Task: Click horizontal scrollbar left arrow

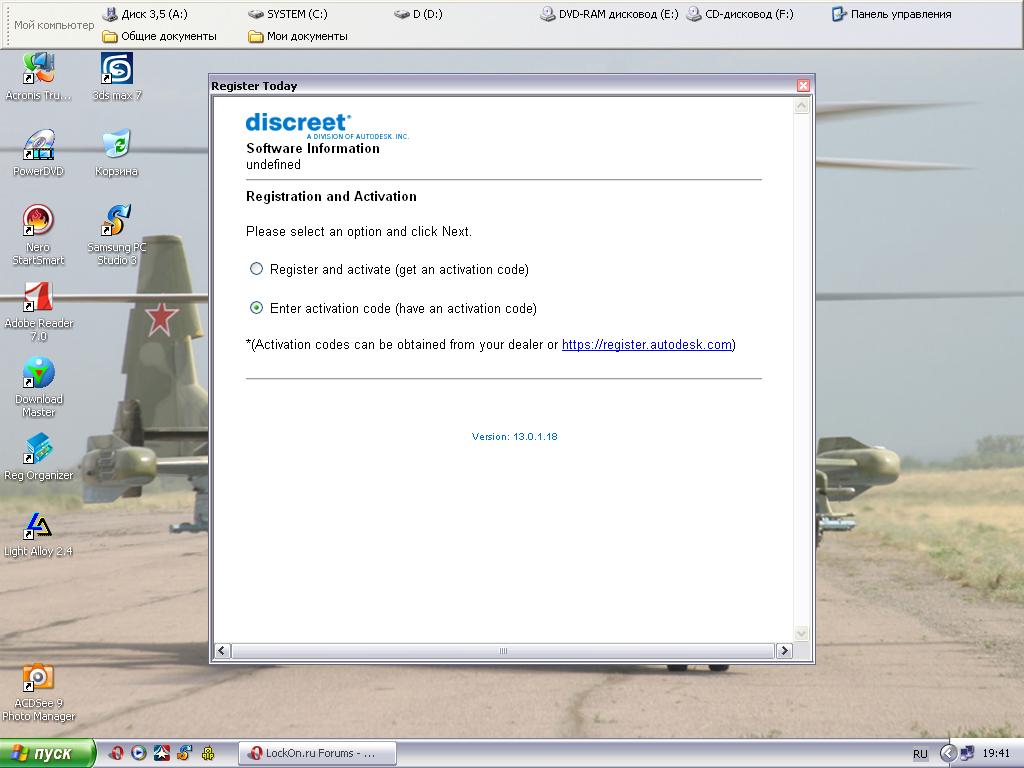Action: (x=222, y=650)
